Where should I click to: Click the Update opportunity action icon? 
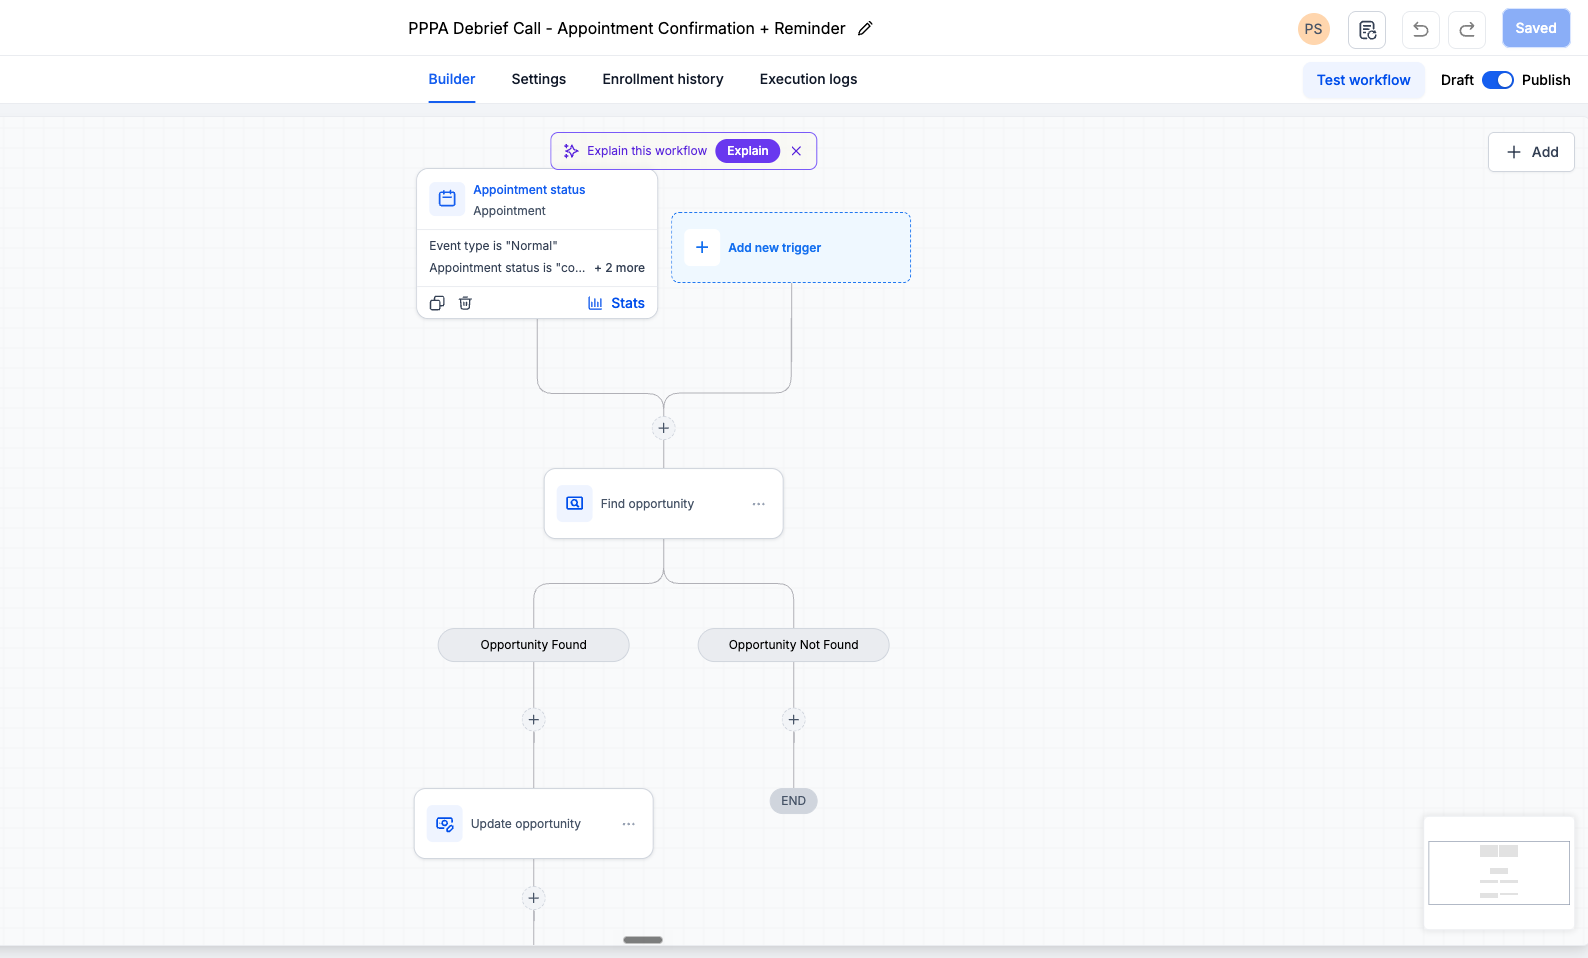coord(445,824)
